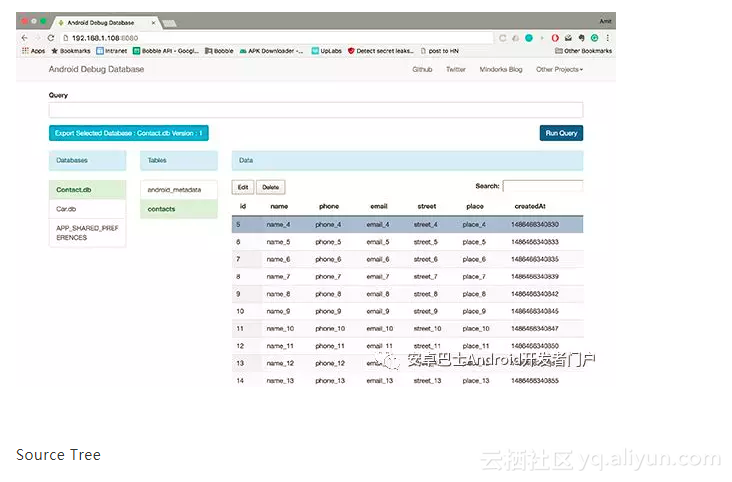Sort by the street column header
This screenshot has height=482, width=732.
coord(427,206)
